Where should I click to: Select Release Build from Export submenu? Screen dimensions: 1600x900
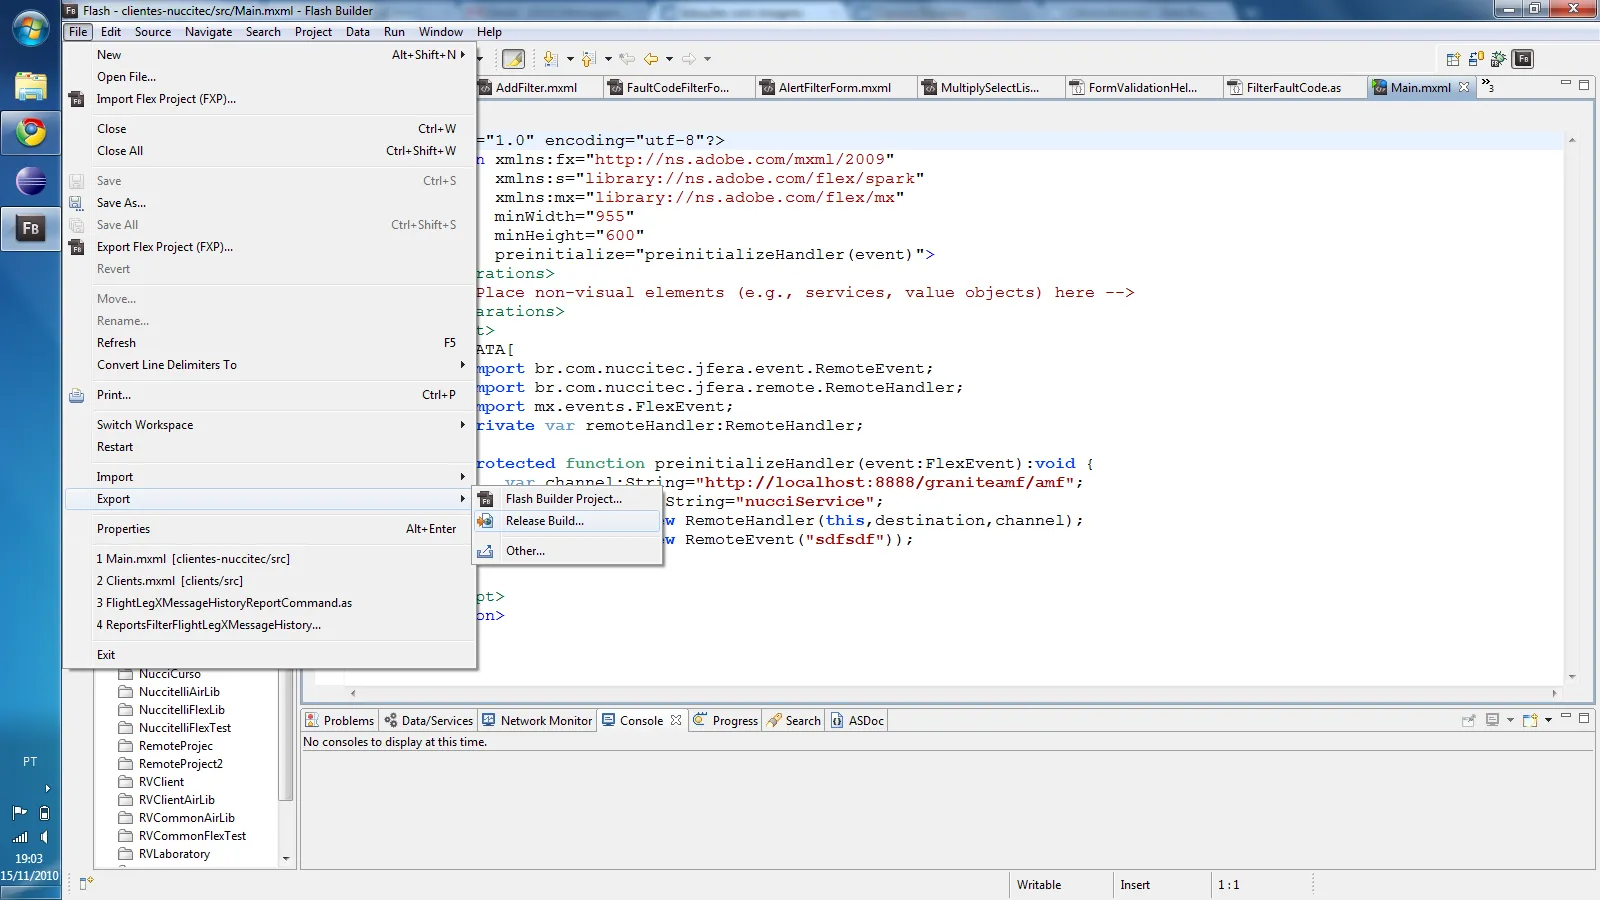544,521
